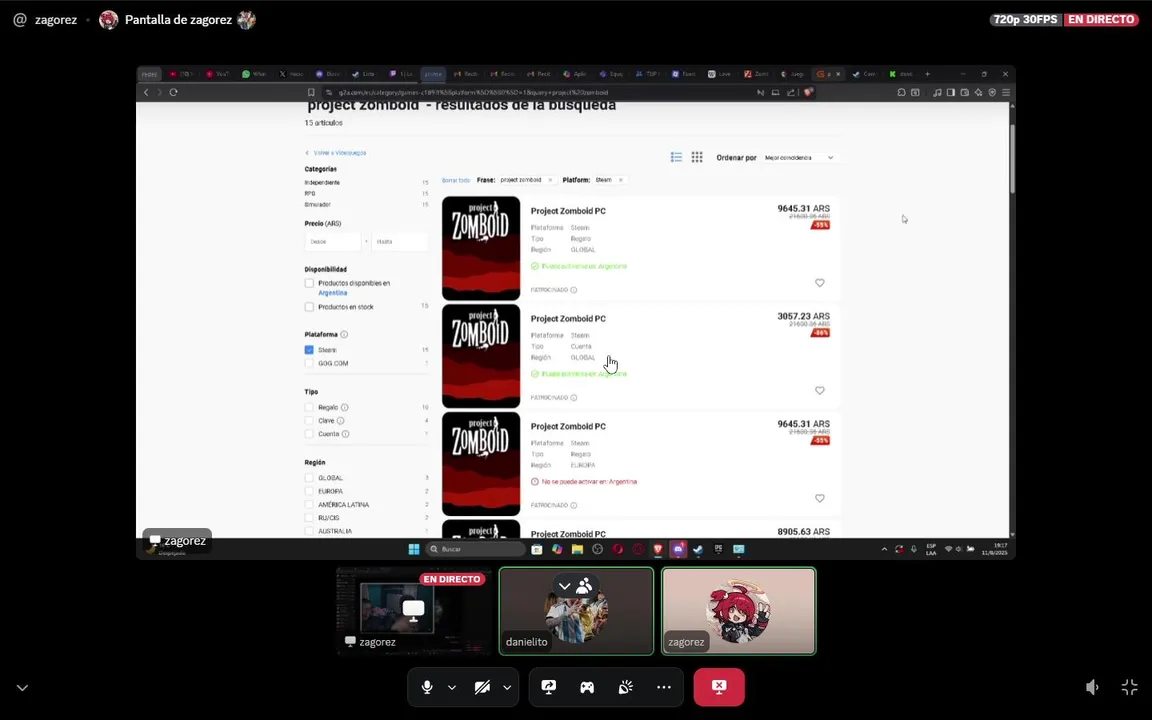Uncheck the Steam platform checkbox
1152x720 pixels.
pyautogui.click(x=309, y=350)
